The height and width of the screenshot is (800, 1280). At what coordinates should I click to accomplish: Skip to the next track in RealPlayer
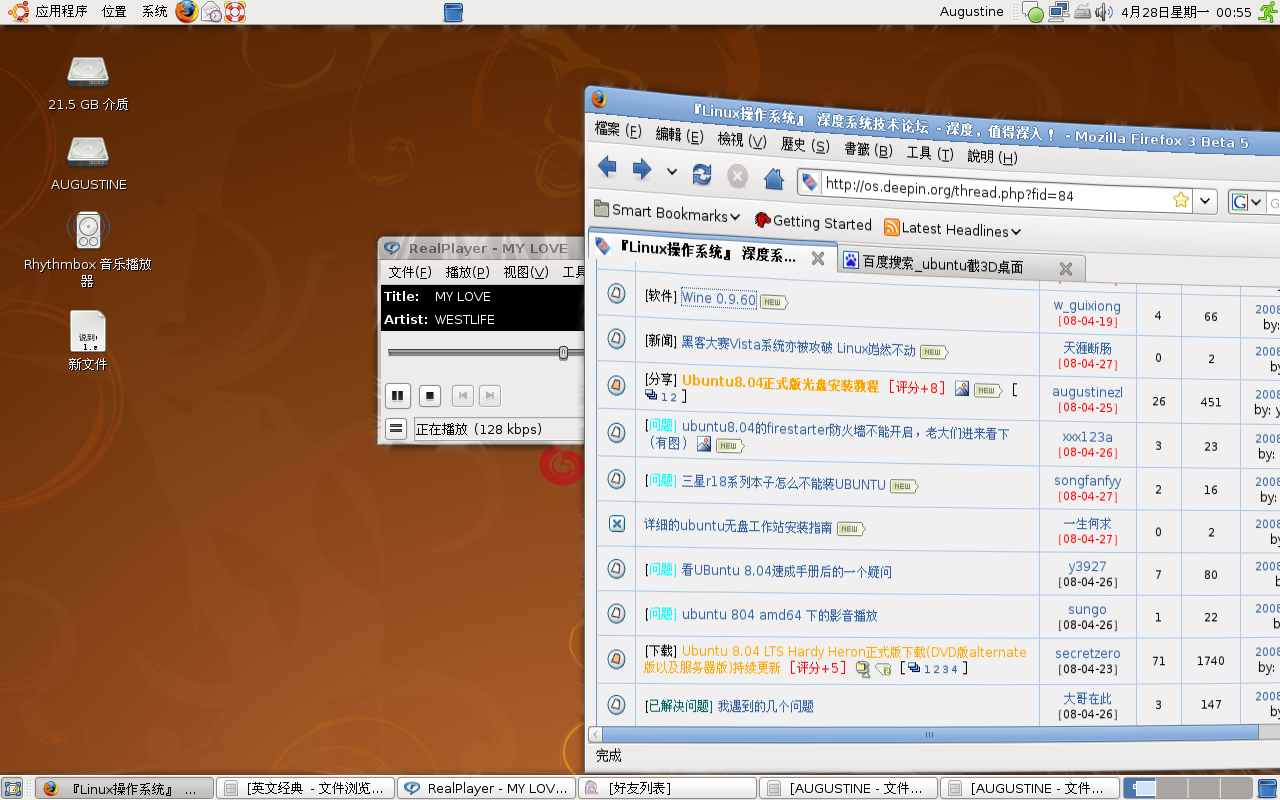489,396
